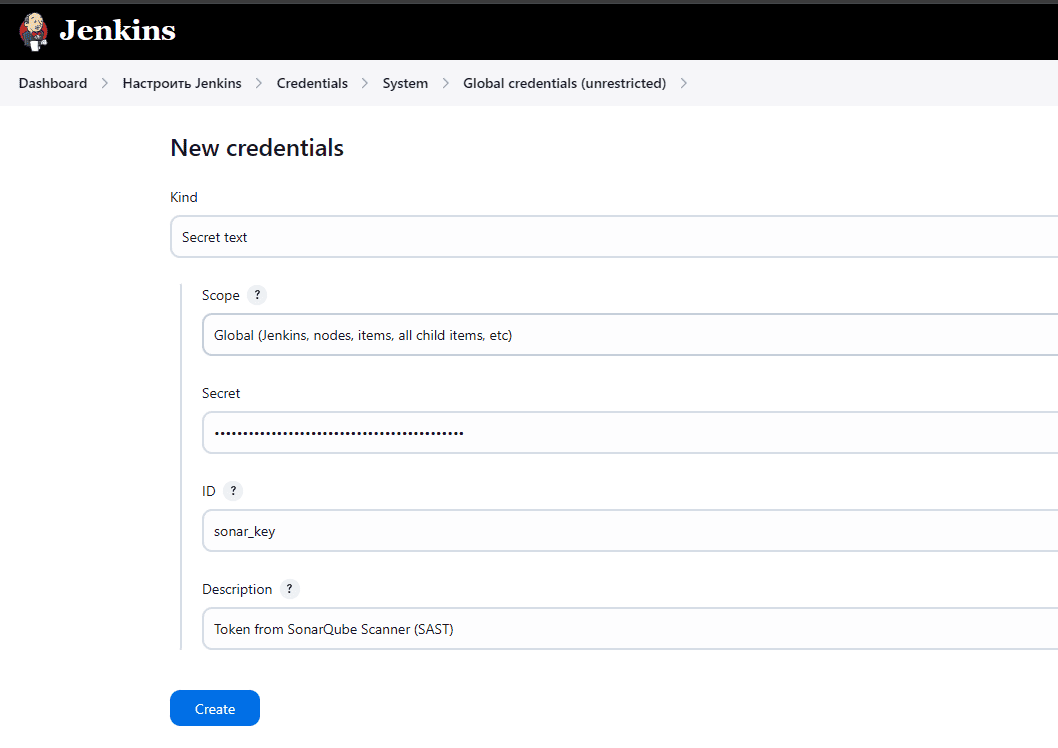This screenshot has height=748, width=1058.
Task: Expand the chevron after Настроить Jenkins breadcrumb
Action: coord(259,84)
